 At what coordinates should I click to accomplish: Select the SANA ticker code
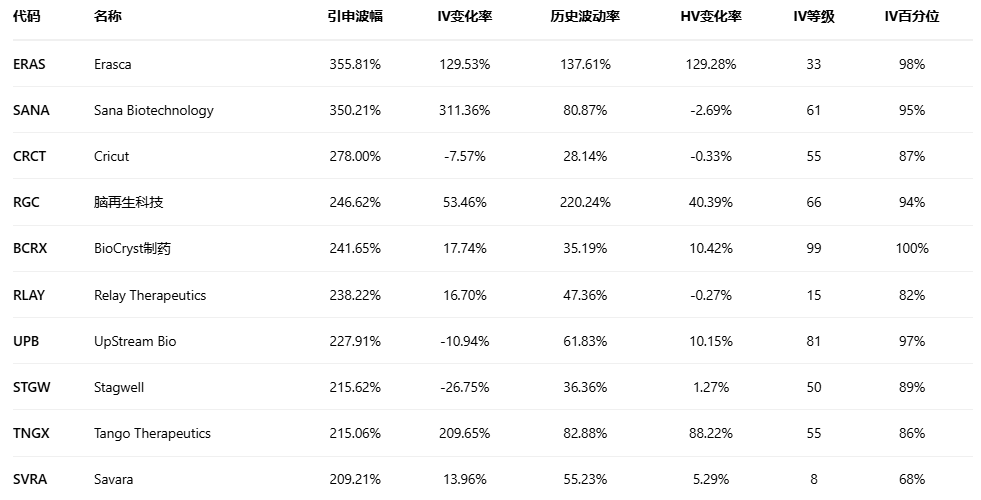(30, 110)
